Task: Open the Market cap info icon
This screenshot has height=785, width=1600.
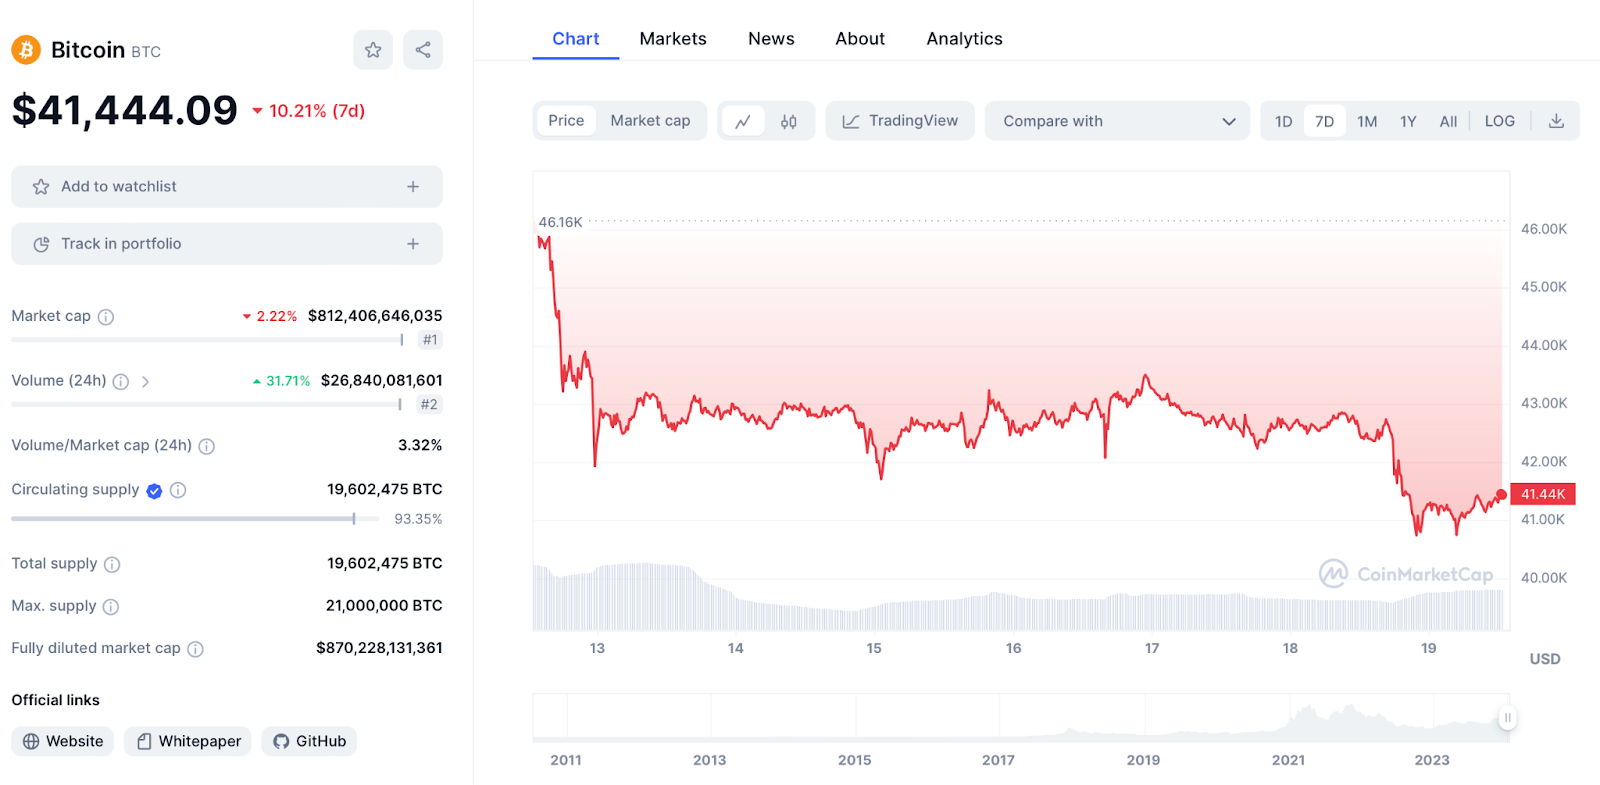Action: coord(106,317)
